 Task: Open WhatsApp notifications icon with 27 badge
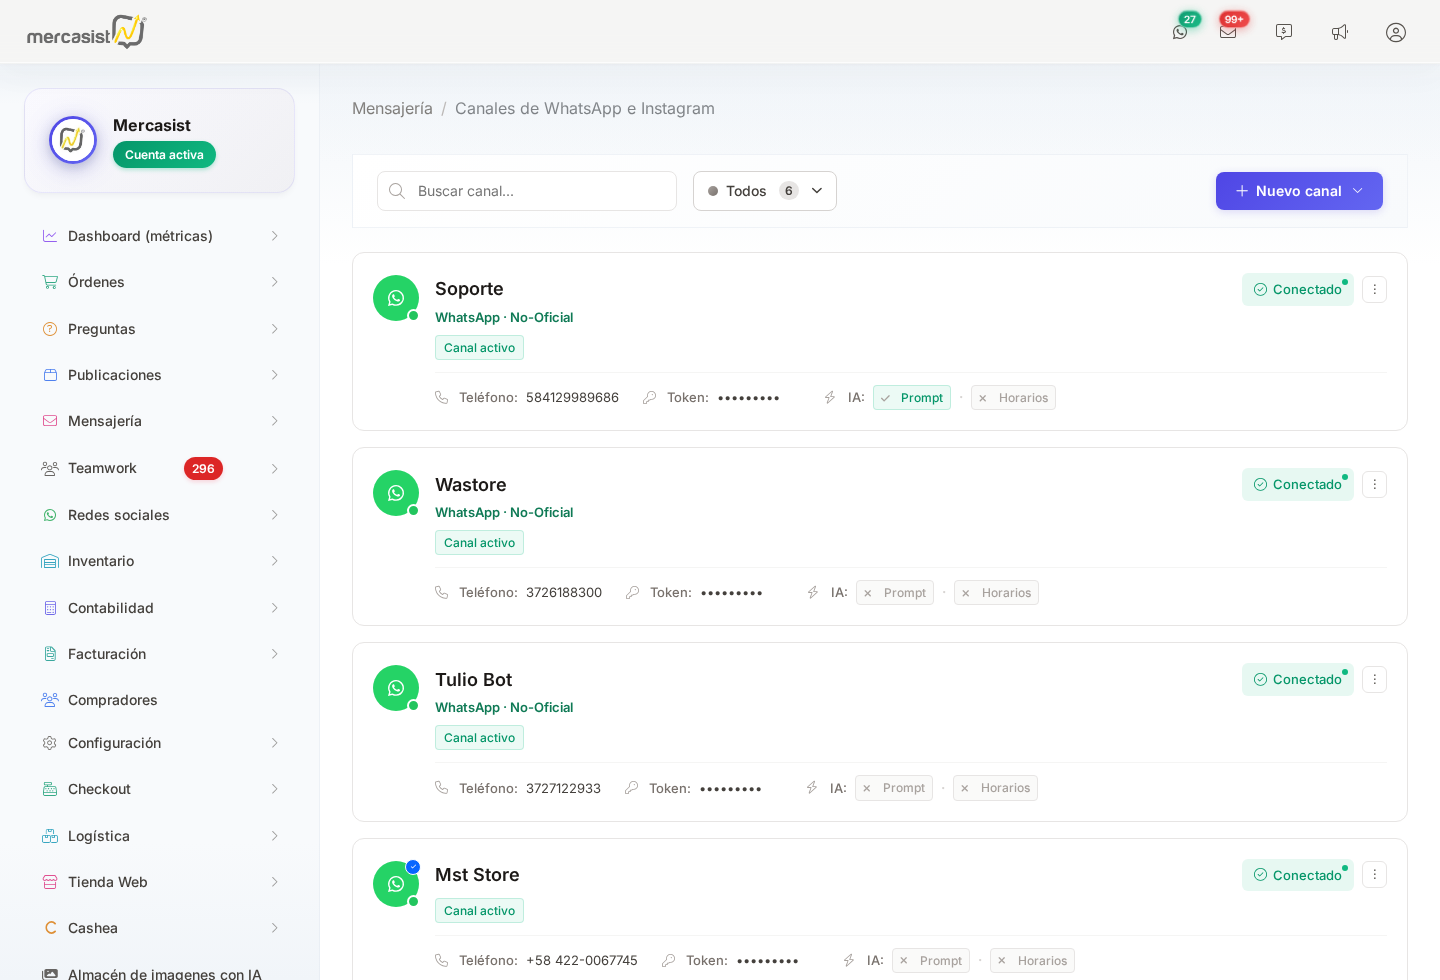[x=1180, y=32]
